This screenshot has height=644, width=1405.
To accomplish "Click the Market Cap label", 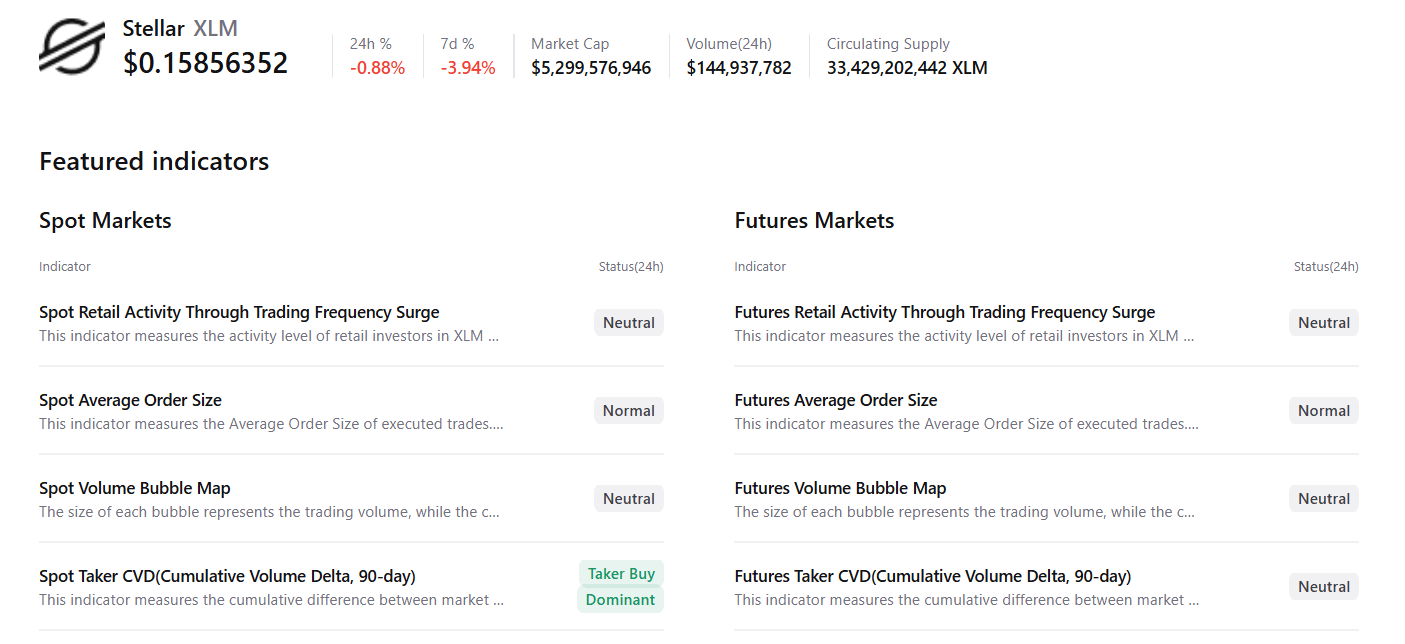I will tap(570, 44).
